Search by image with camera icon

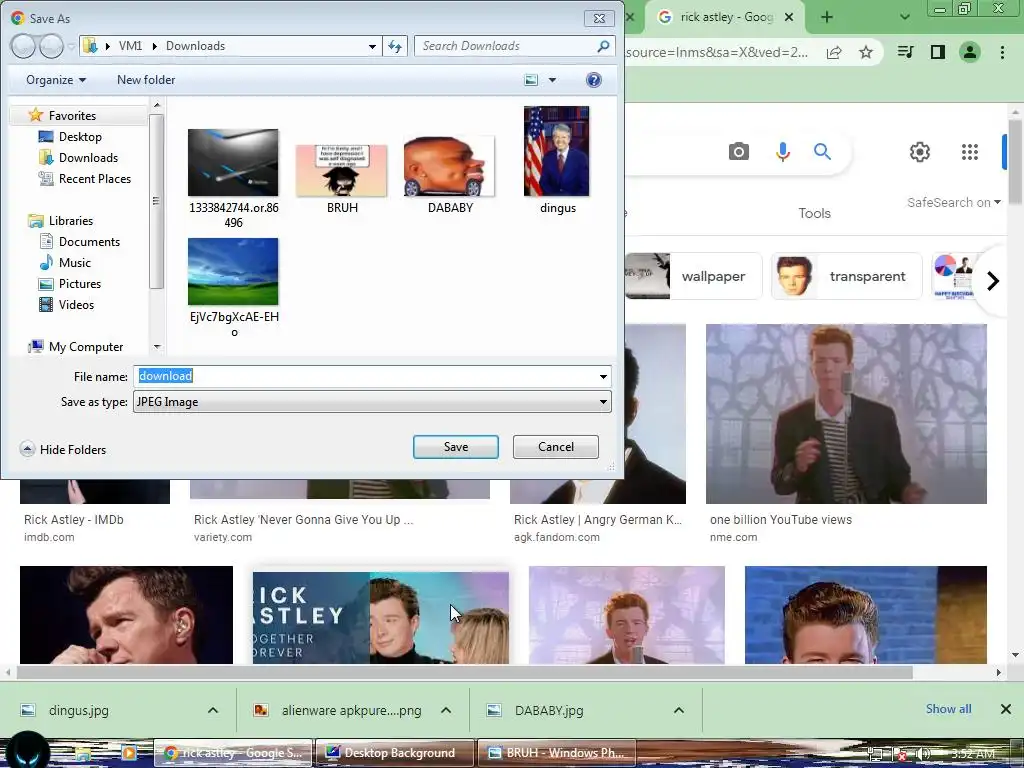coord(739,152)
